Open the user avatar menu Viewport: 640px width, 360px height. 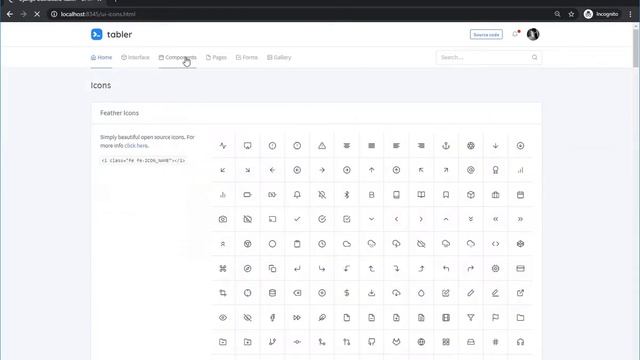click(533, 34)
